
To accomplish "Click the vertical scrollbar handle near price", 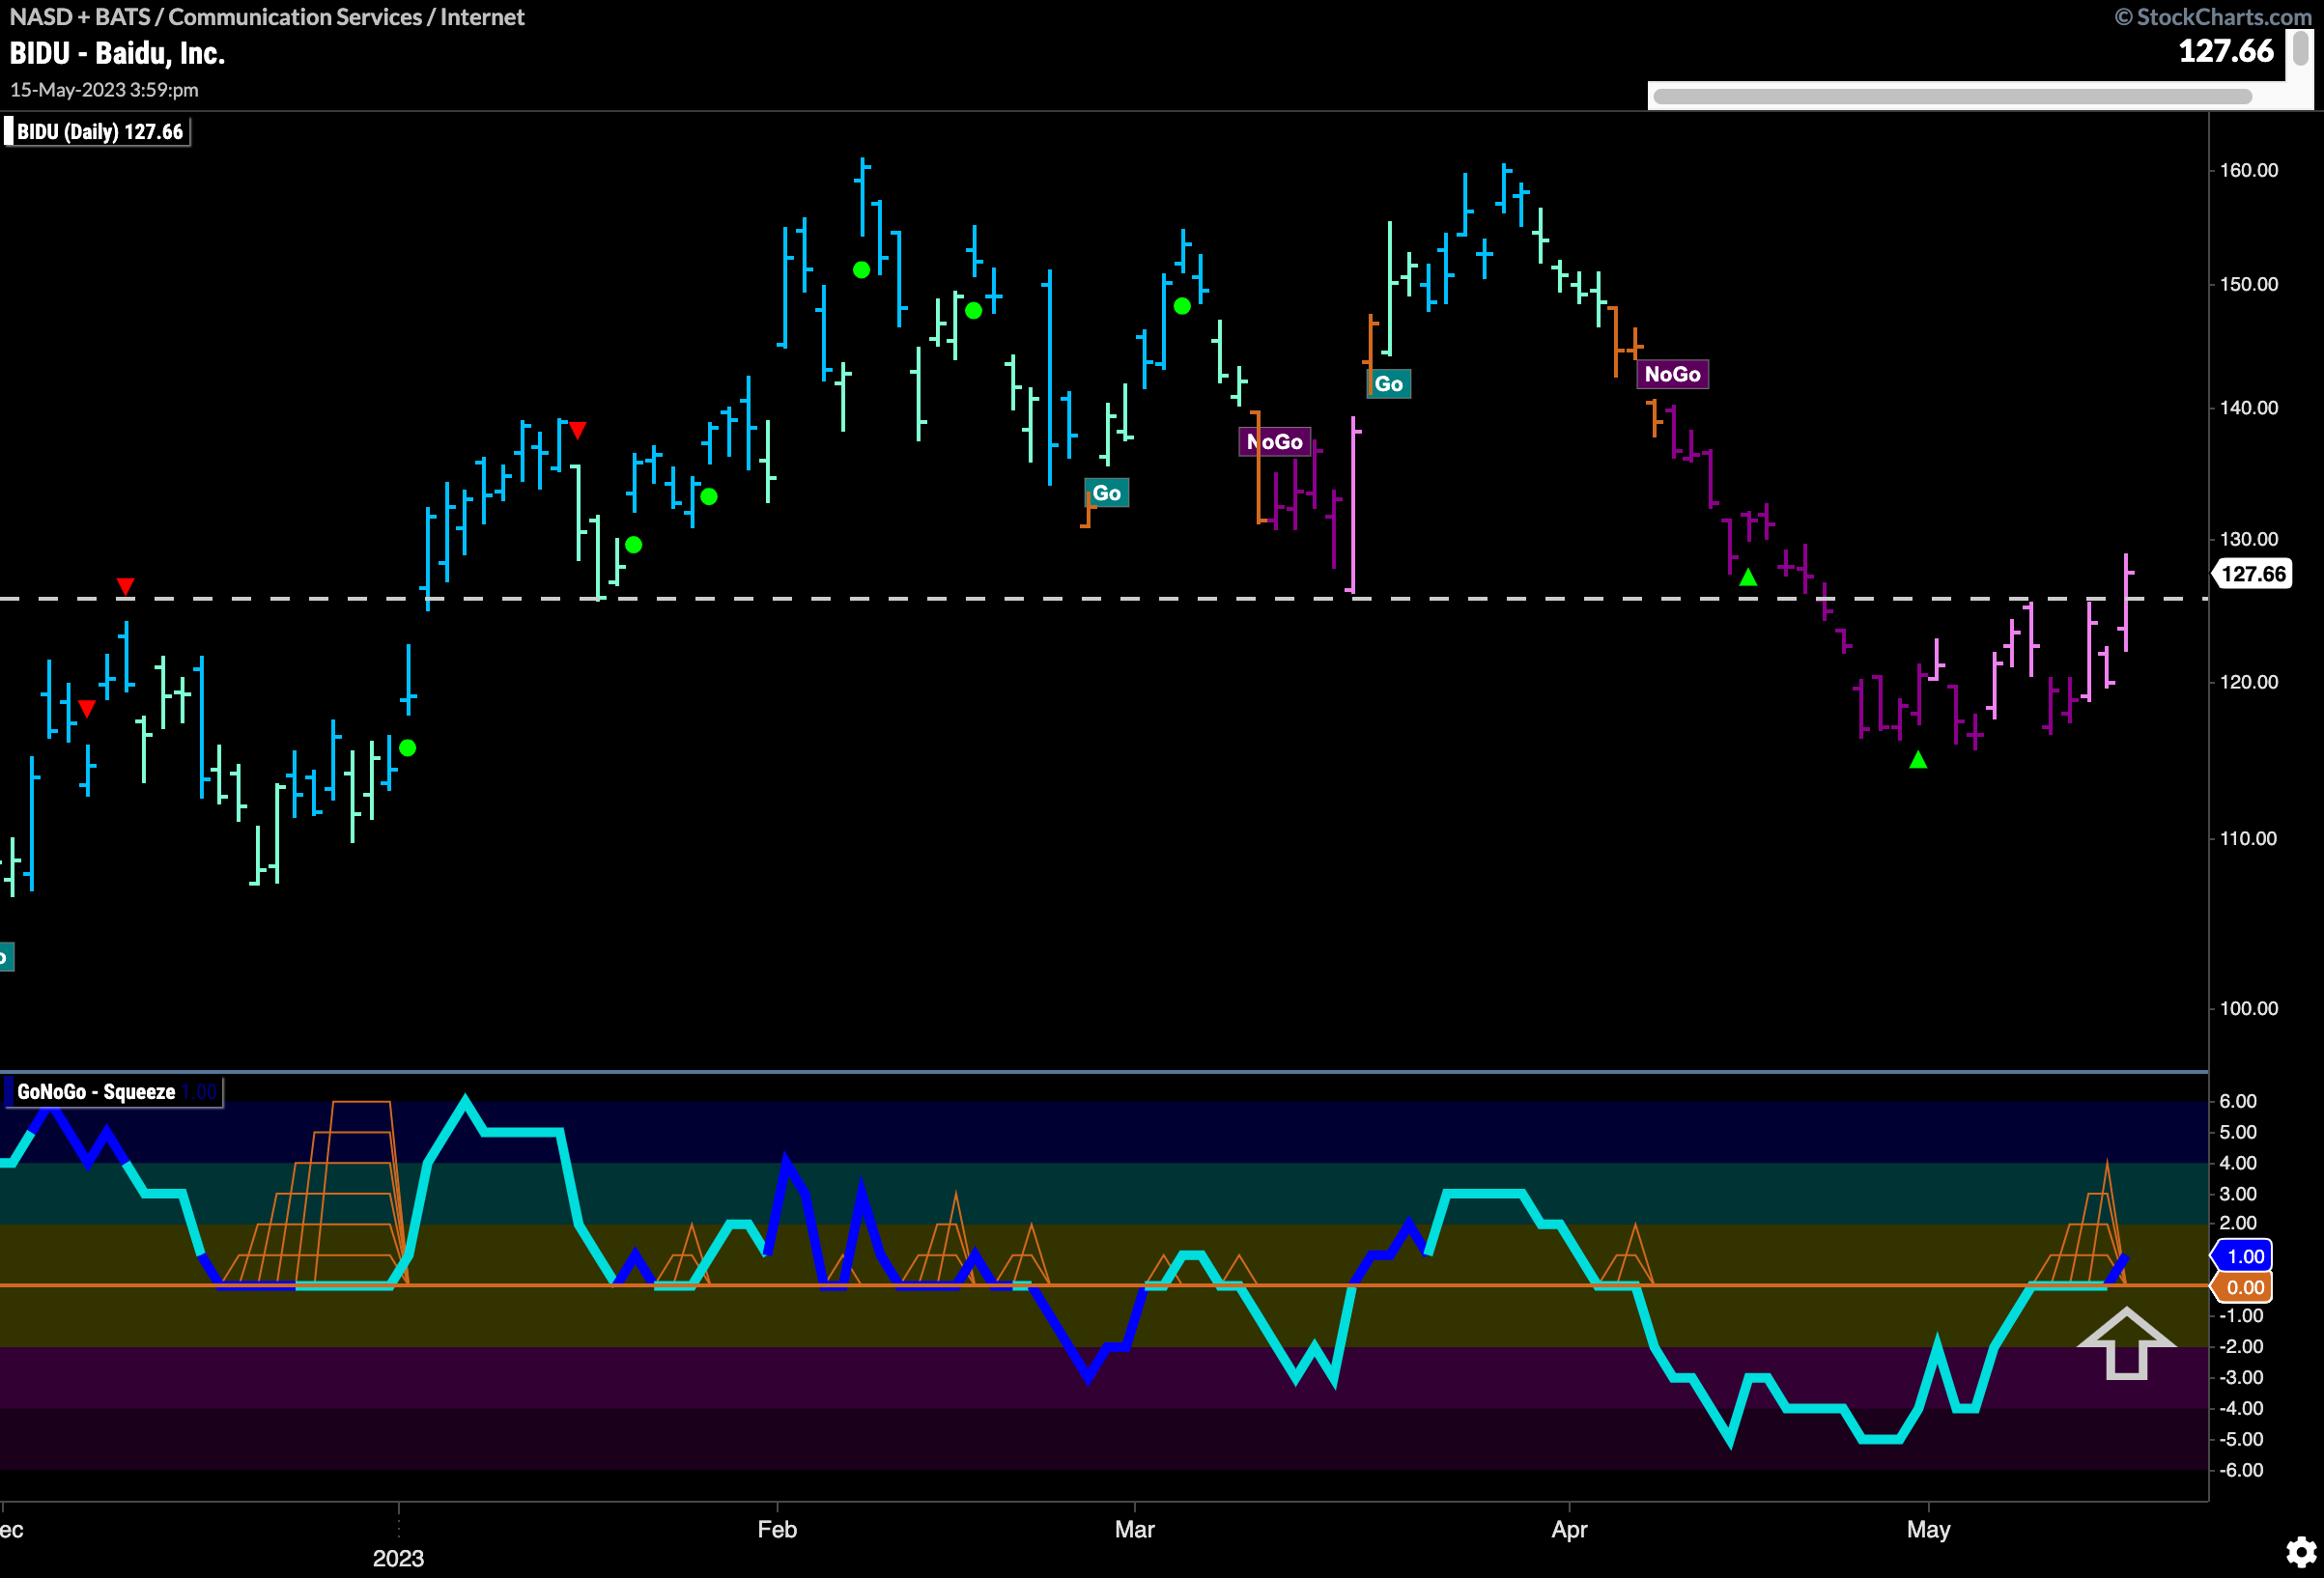I will (2300, 48).
